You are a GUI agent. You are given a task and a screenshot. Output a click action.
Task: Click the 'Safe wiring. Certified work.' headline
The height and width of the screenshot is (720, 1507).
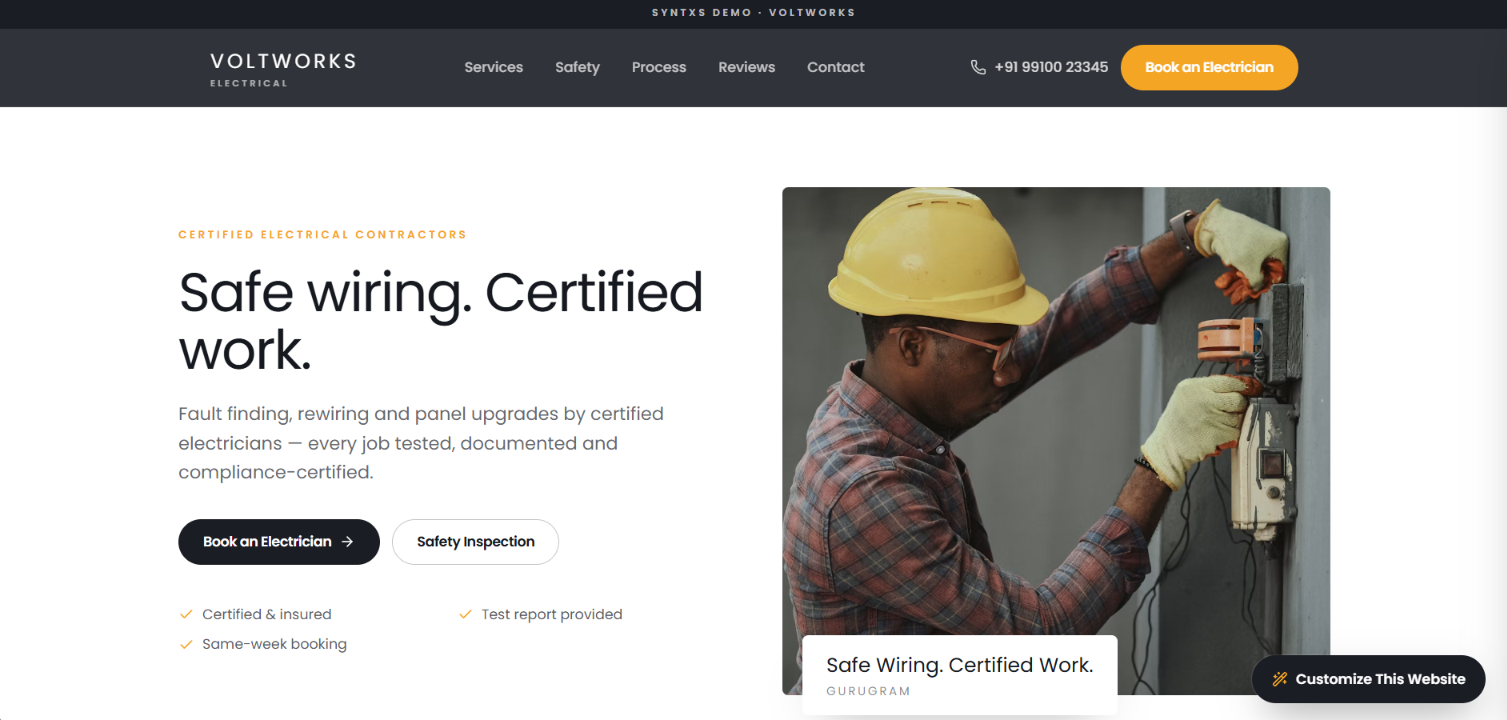441,320
